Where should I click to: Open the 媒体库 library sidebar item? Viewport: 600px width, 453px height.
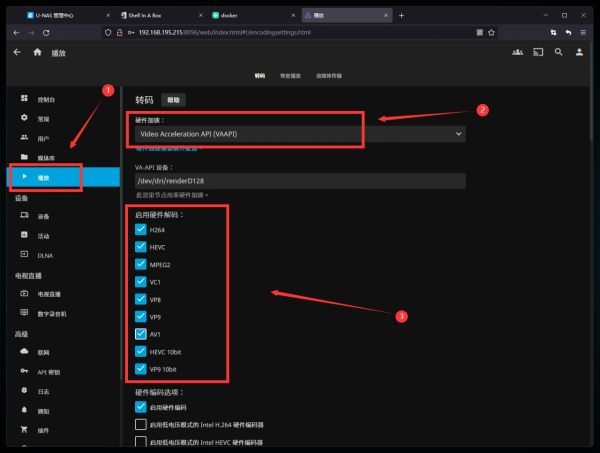tap(48, 157)
